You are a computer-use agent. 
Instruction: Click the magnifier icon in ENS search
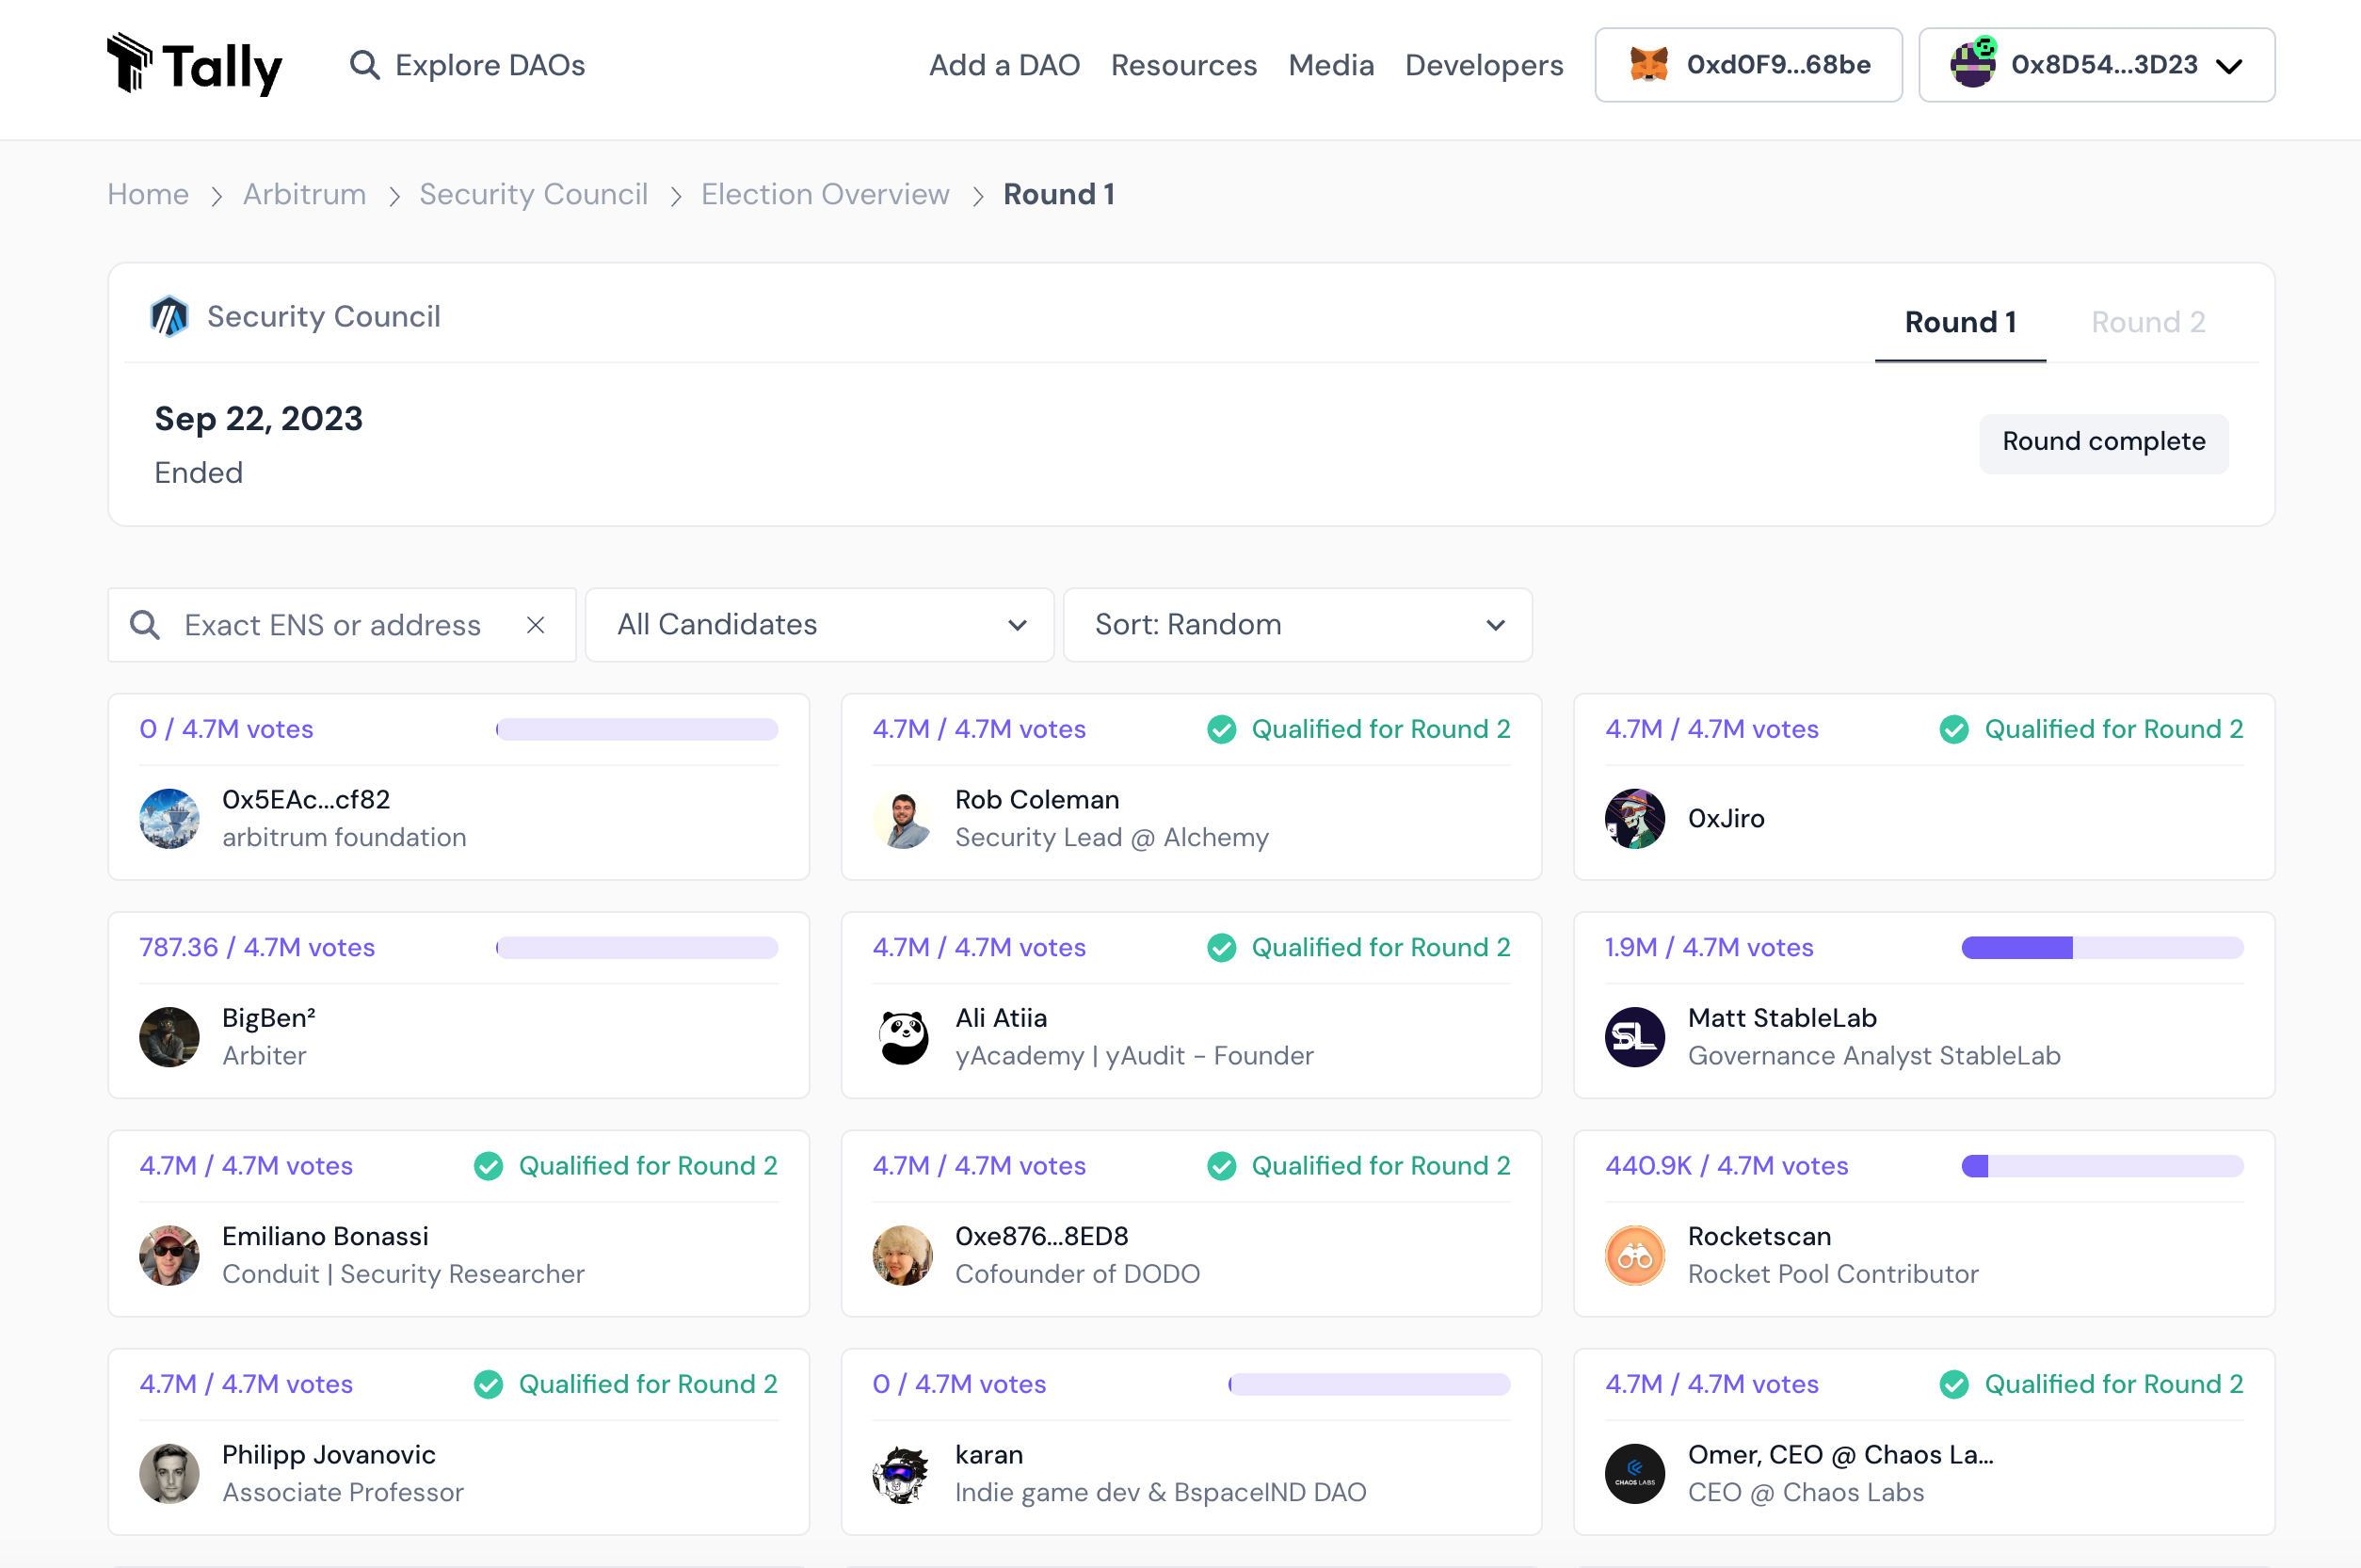tap(145, 625)
